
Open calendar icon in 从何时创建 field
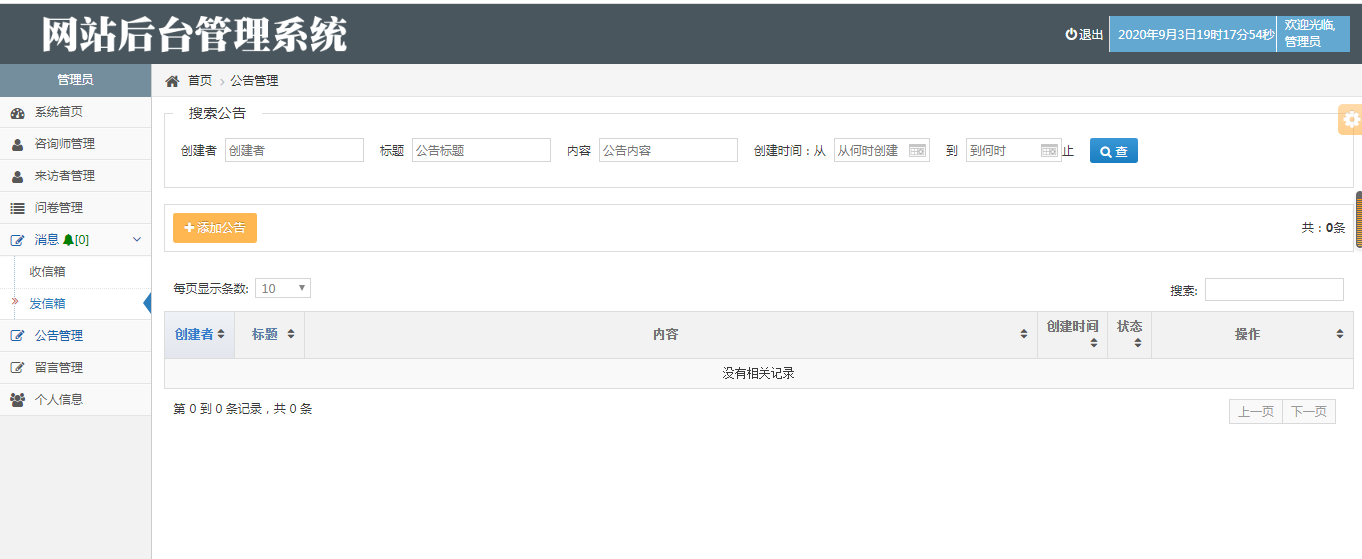[917, 151]
